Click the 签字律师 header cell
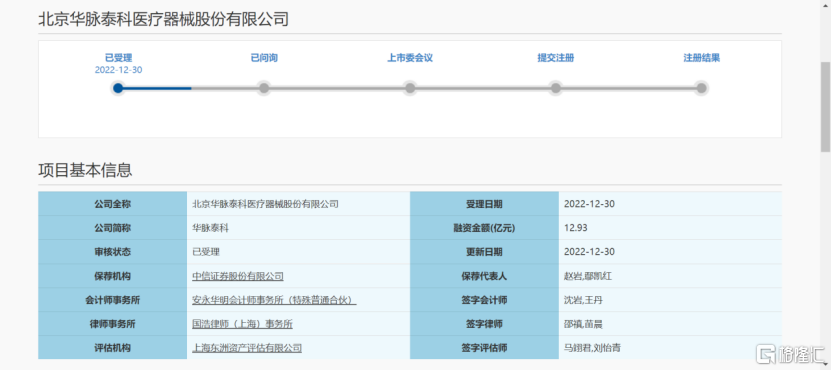This screenshot has height=371, width=831. point(484,324)
